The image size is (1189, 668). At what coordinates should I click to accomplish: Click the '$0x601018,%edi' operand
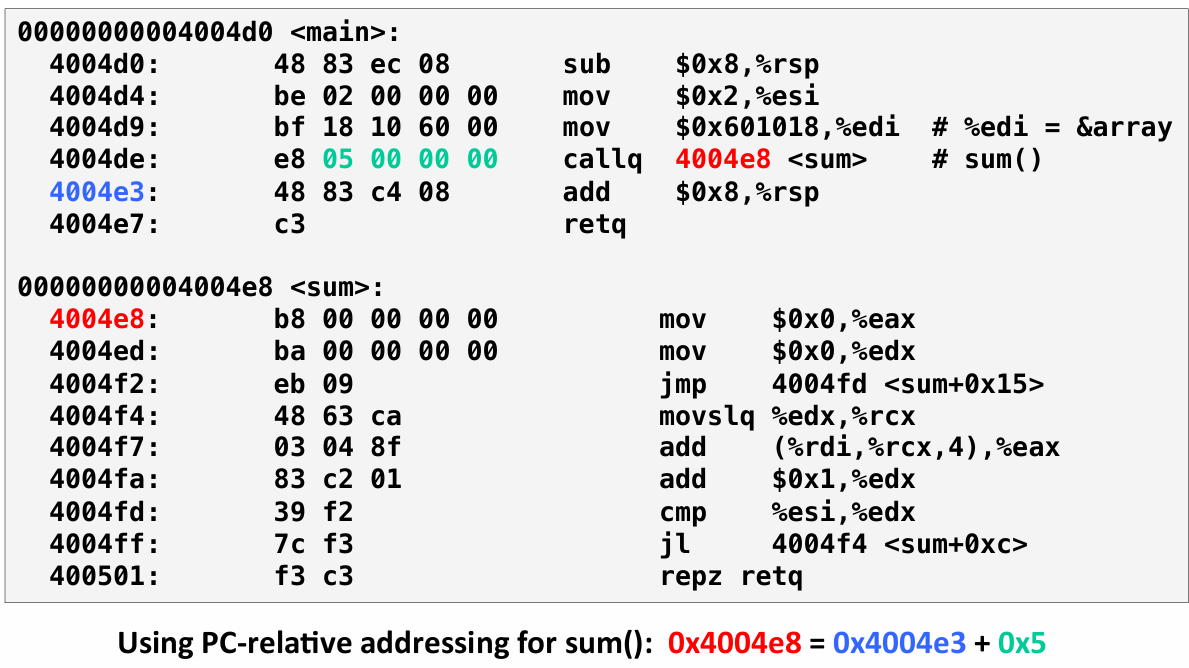click(x=787, y=128)
